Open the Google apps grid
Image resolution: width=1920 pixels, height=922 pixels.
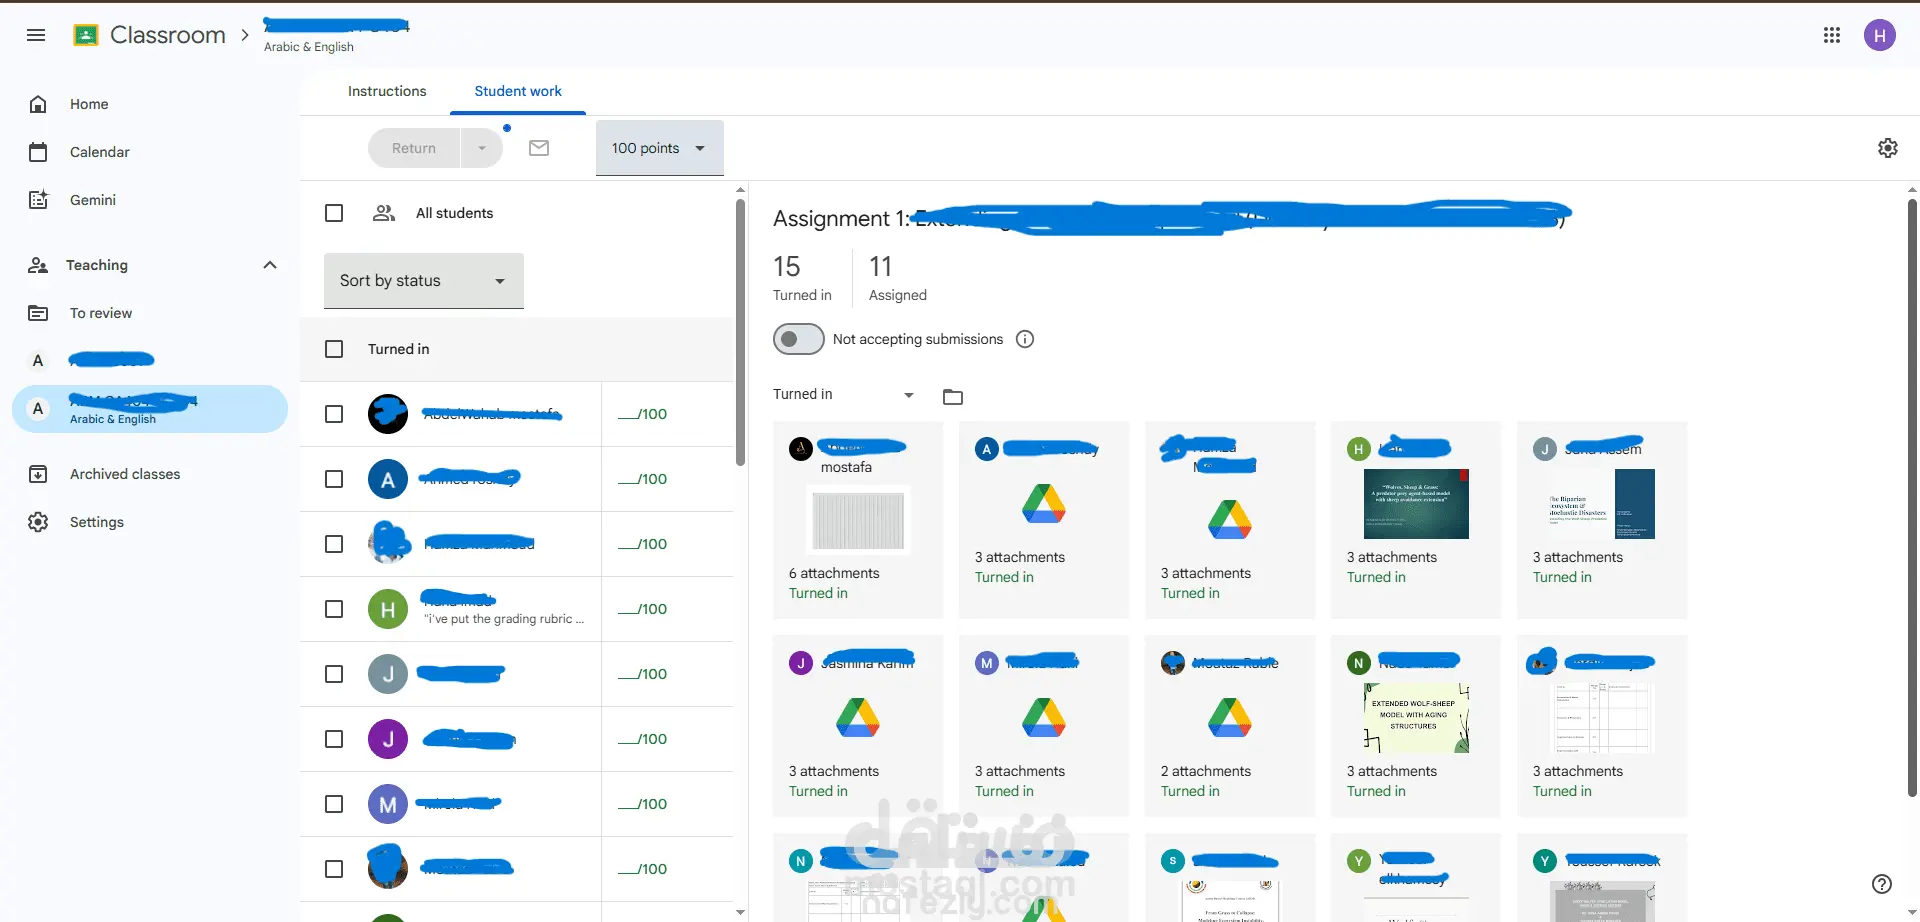1832,35
